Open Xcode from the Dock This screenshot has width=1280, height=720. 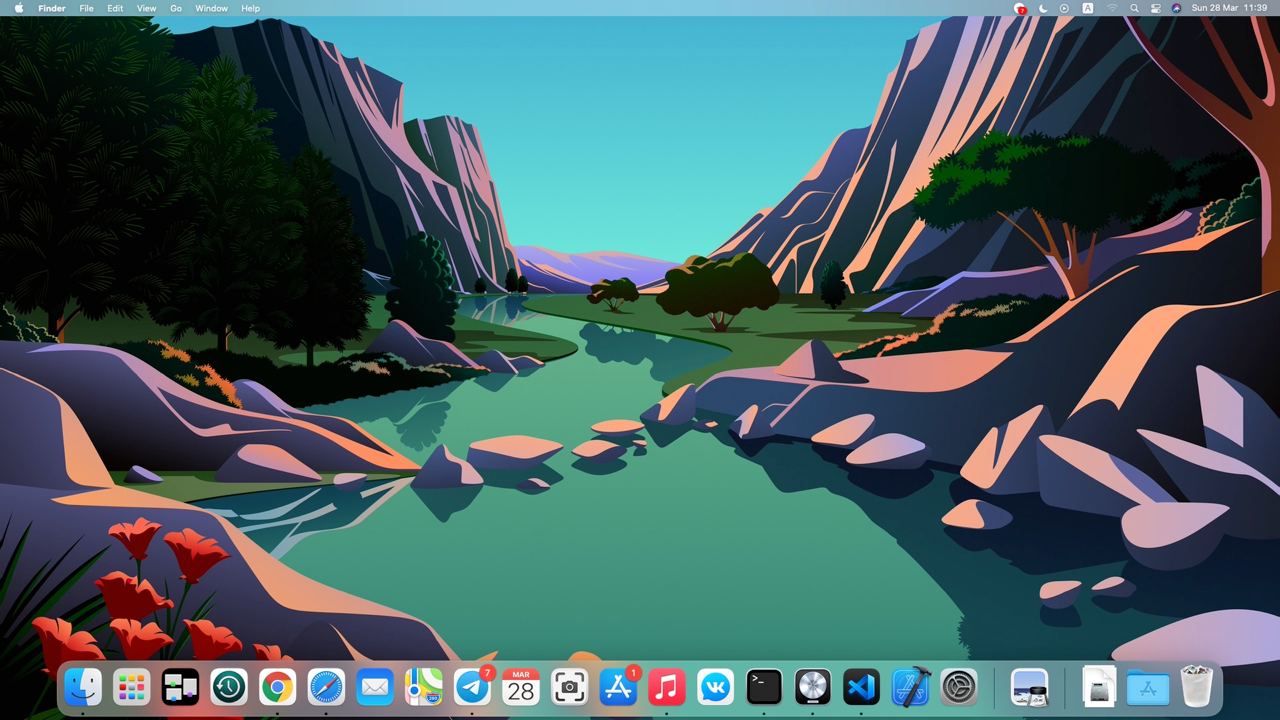tap(910, 687)
